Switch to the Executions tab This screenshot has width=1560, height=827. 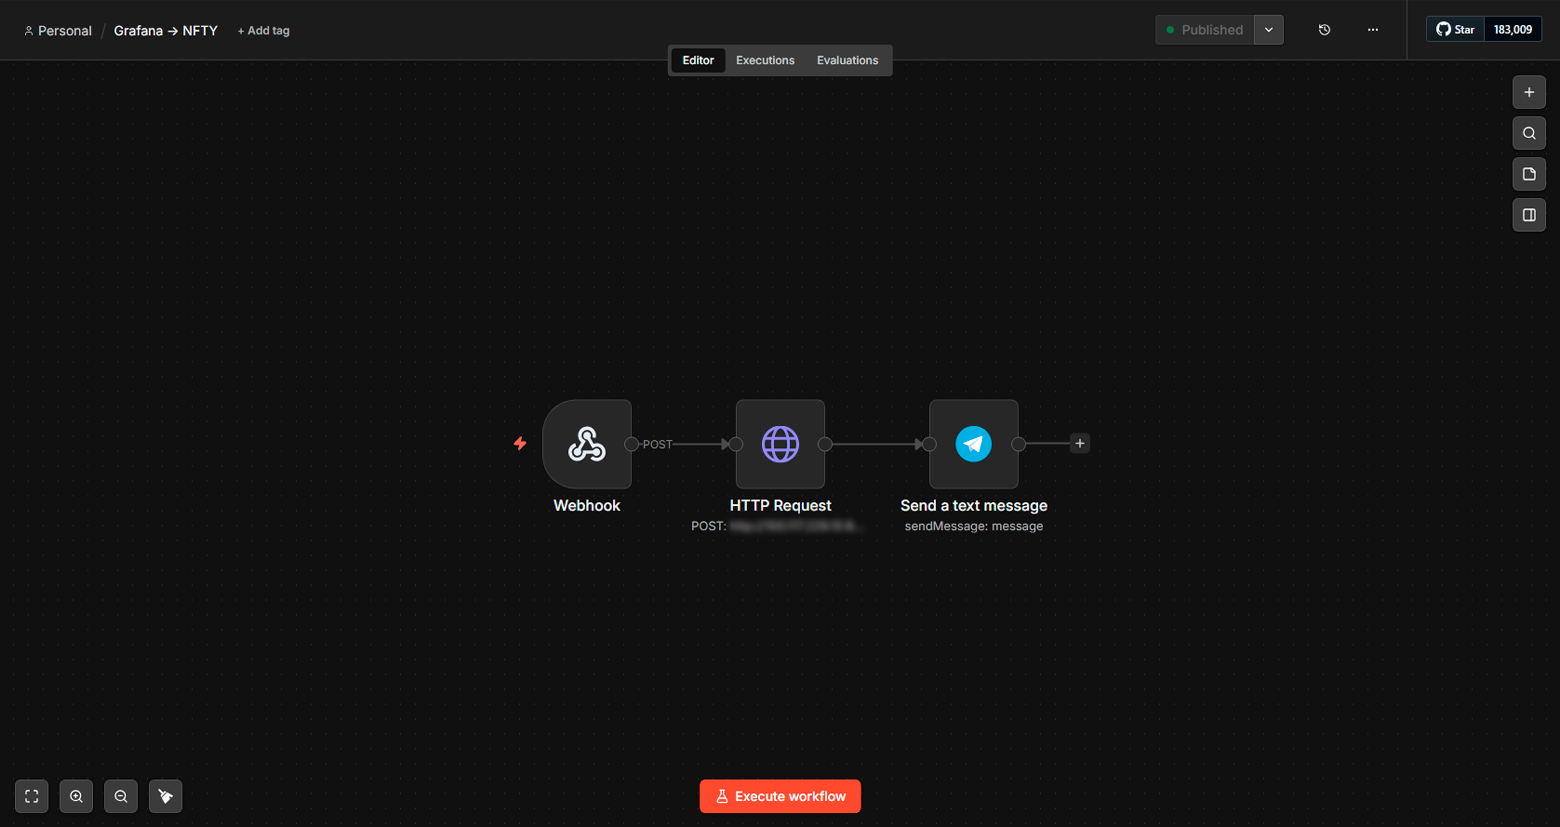pyautogui.click(x=764, y=60)
